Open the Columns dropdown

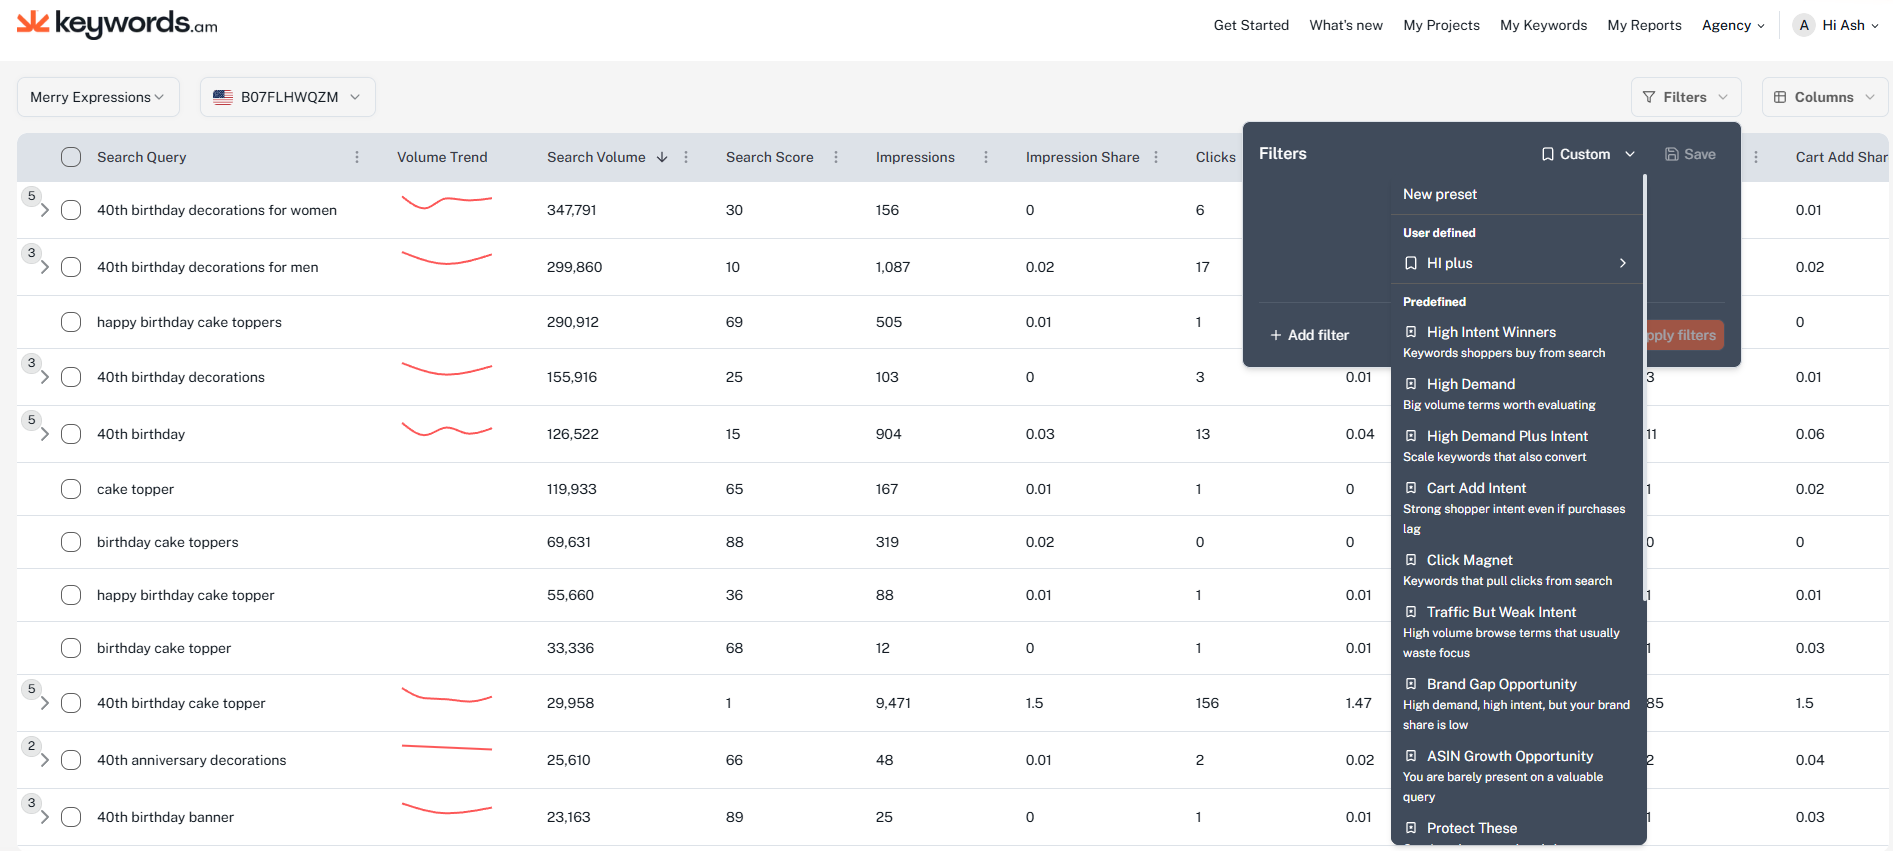[1824, 97]
